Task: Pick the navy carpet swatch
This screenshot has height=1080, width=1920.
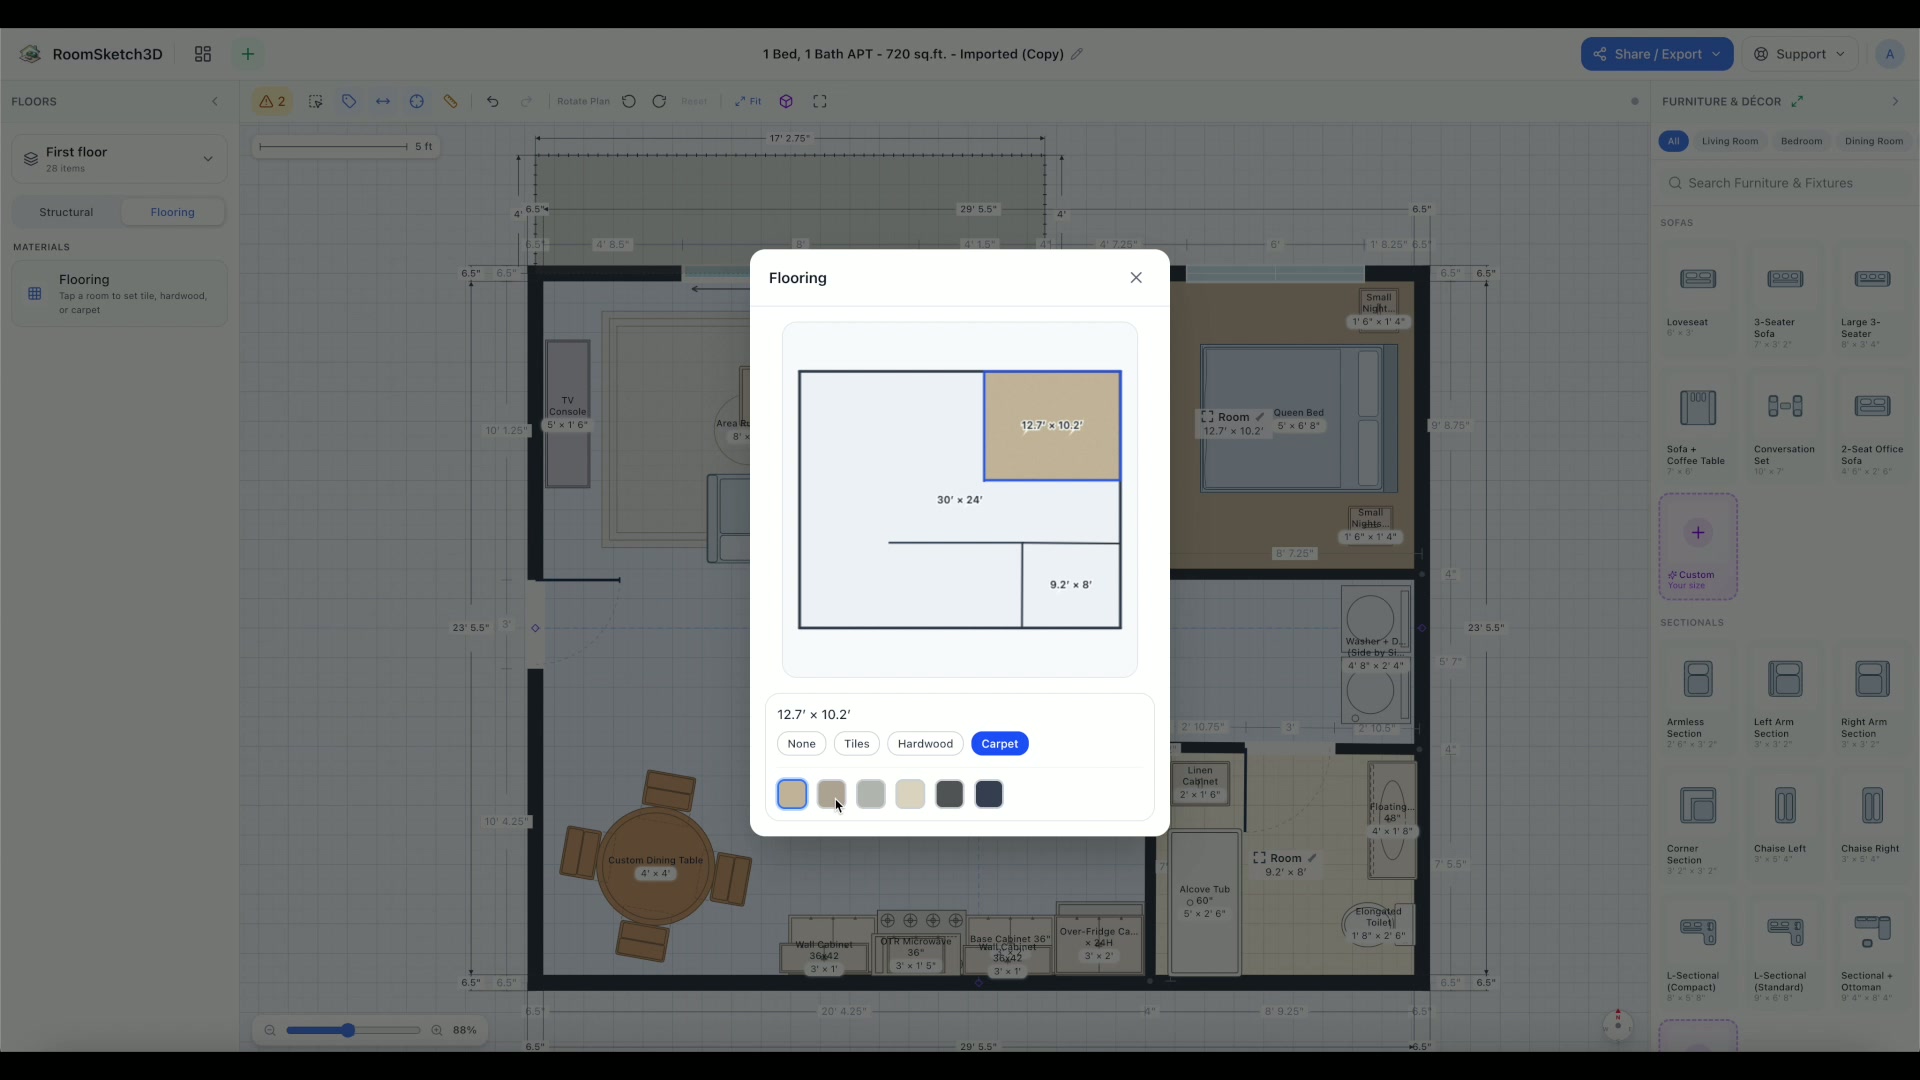Action: [x=989, y=794]
